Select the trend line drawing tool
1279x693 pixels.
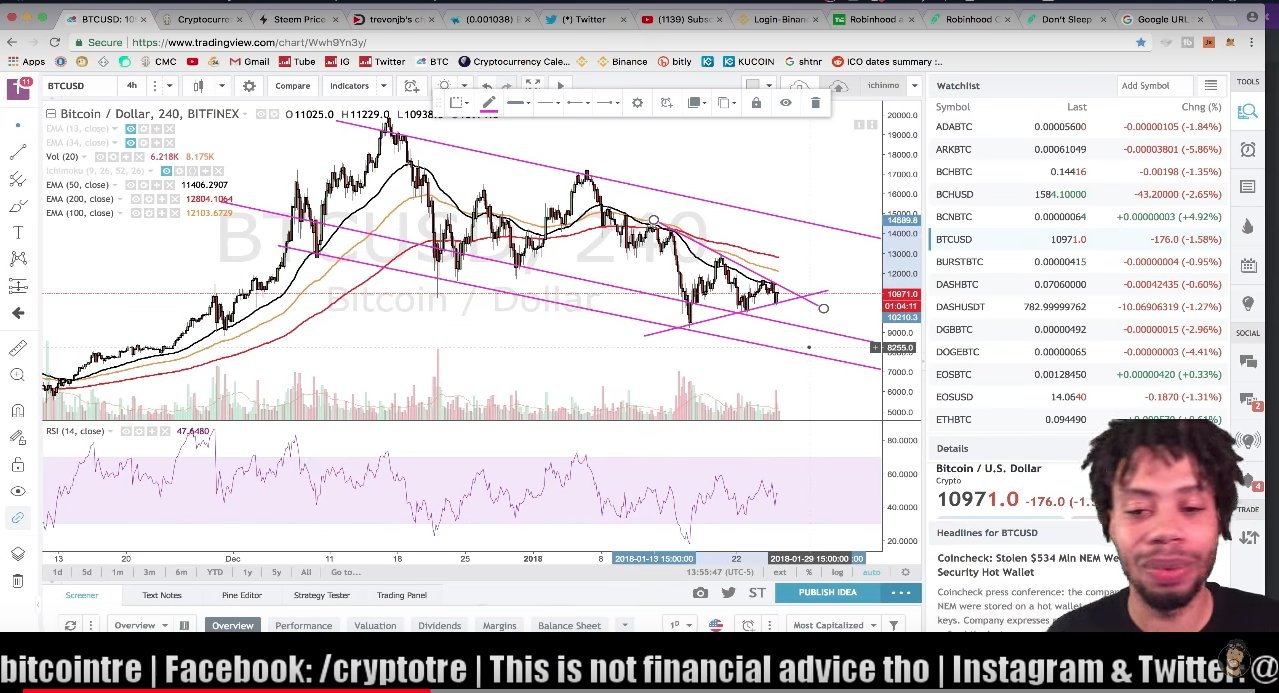coord(18,152)
